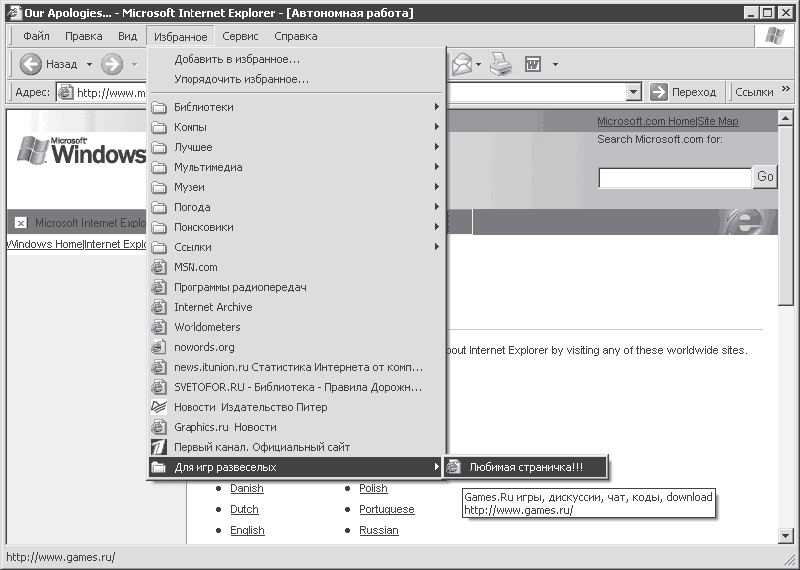
Task: Click the Forward arrow icon
Action: click(x=112, y=64)
